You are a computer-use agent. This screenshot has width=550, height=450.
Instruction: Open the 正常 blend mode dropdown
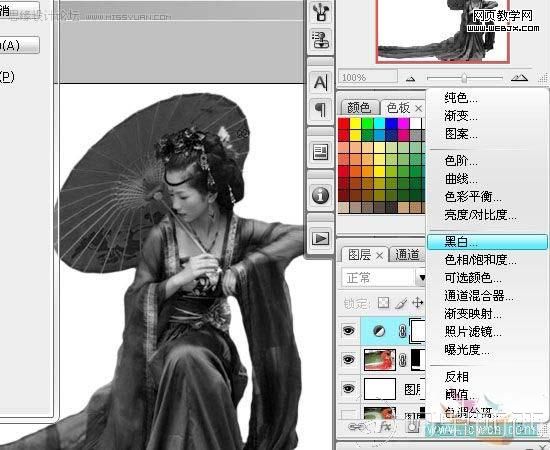coord(384,278)
